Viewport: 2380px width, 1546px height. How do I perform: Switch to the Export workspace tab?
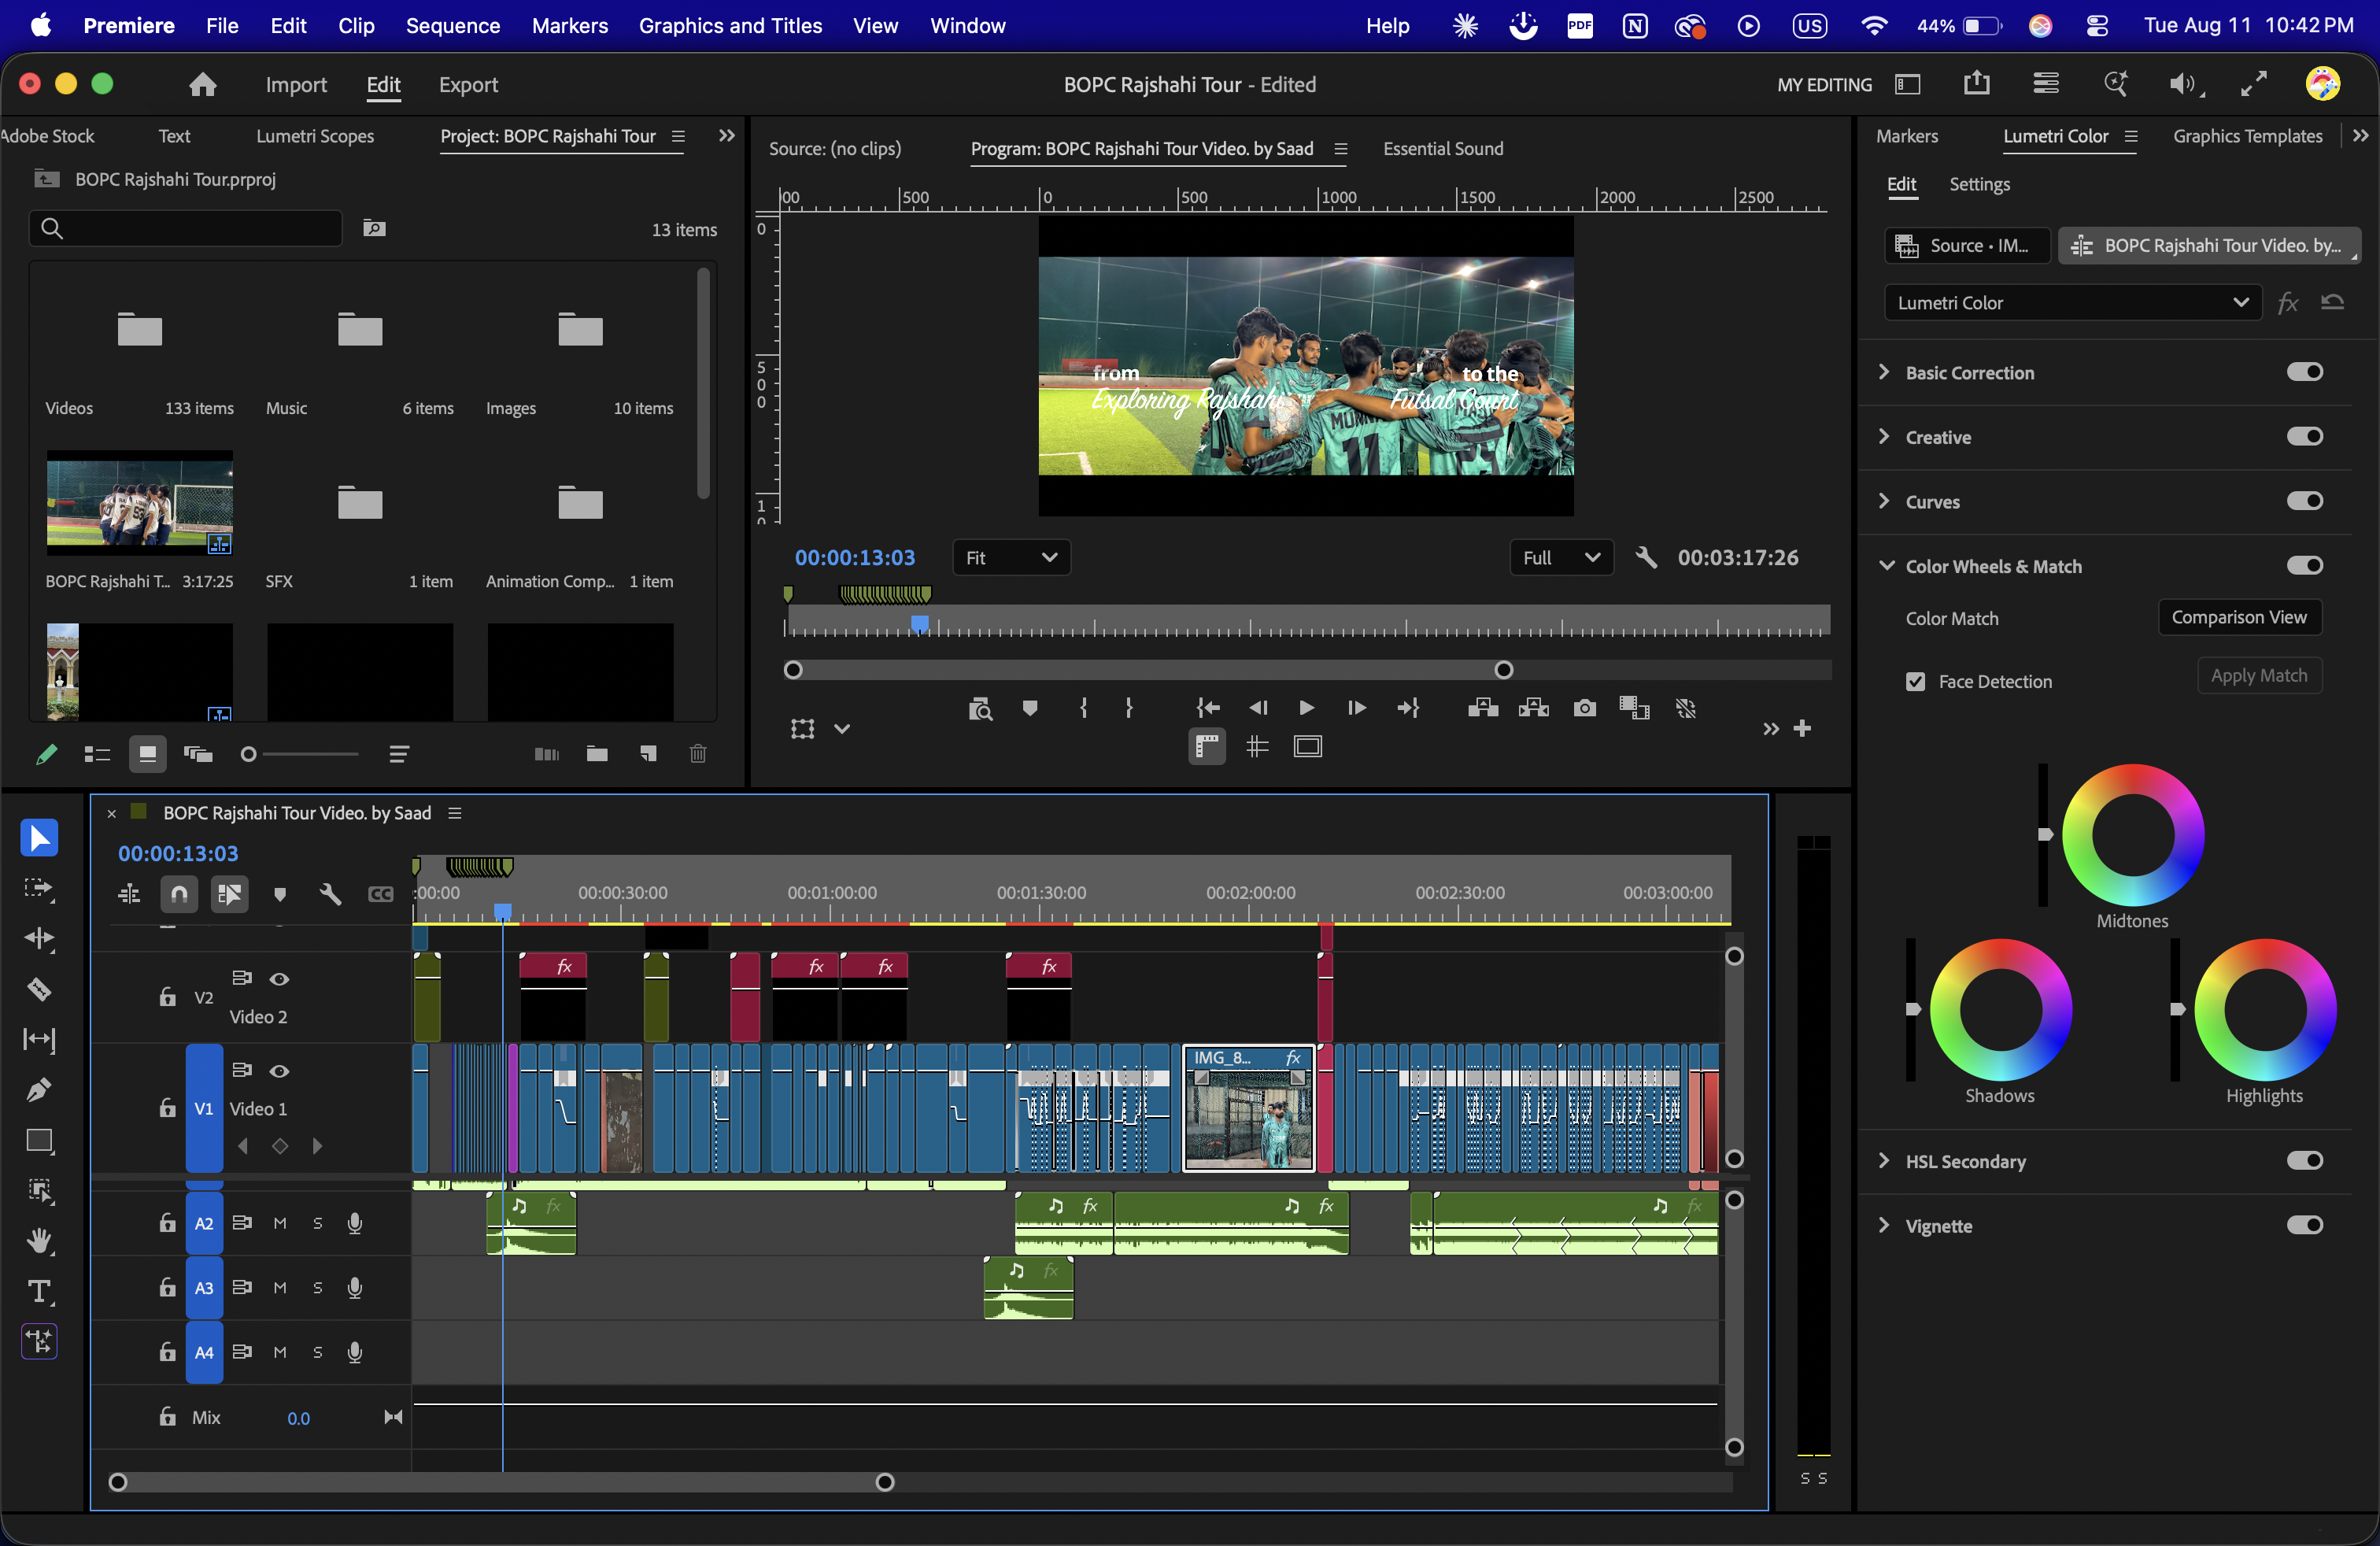(468, 85)
